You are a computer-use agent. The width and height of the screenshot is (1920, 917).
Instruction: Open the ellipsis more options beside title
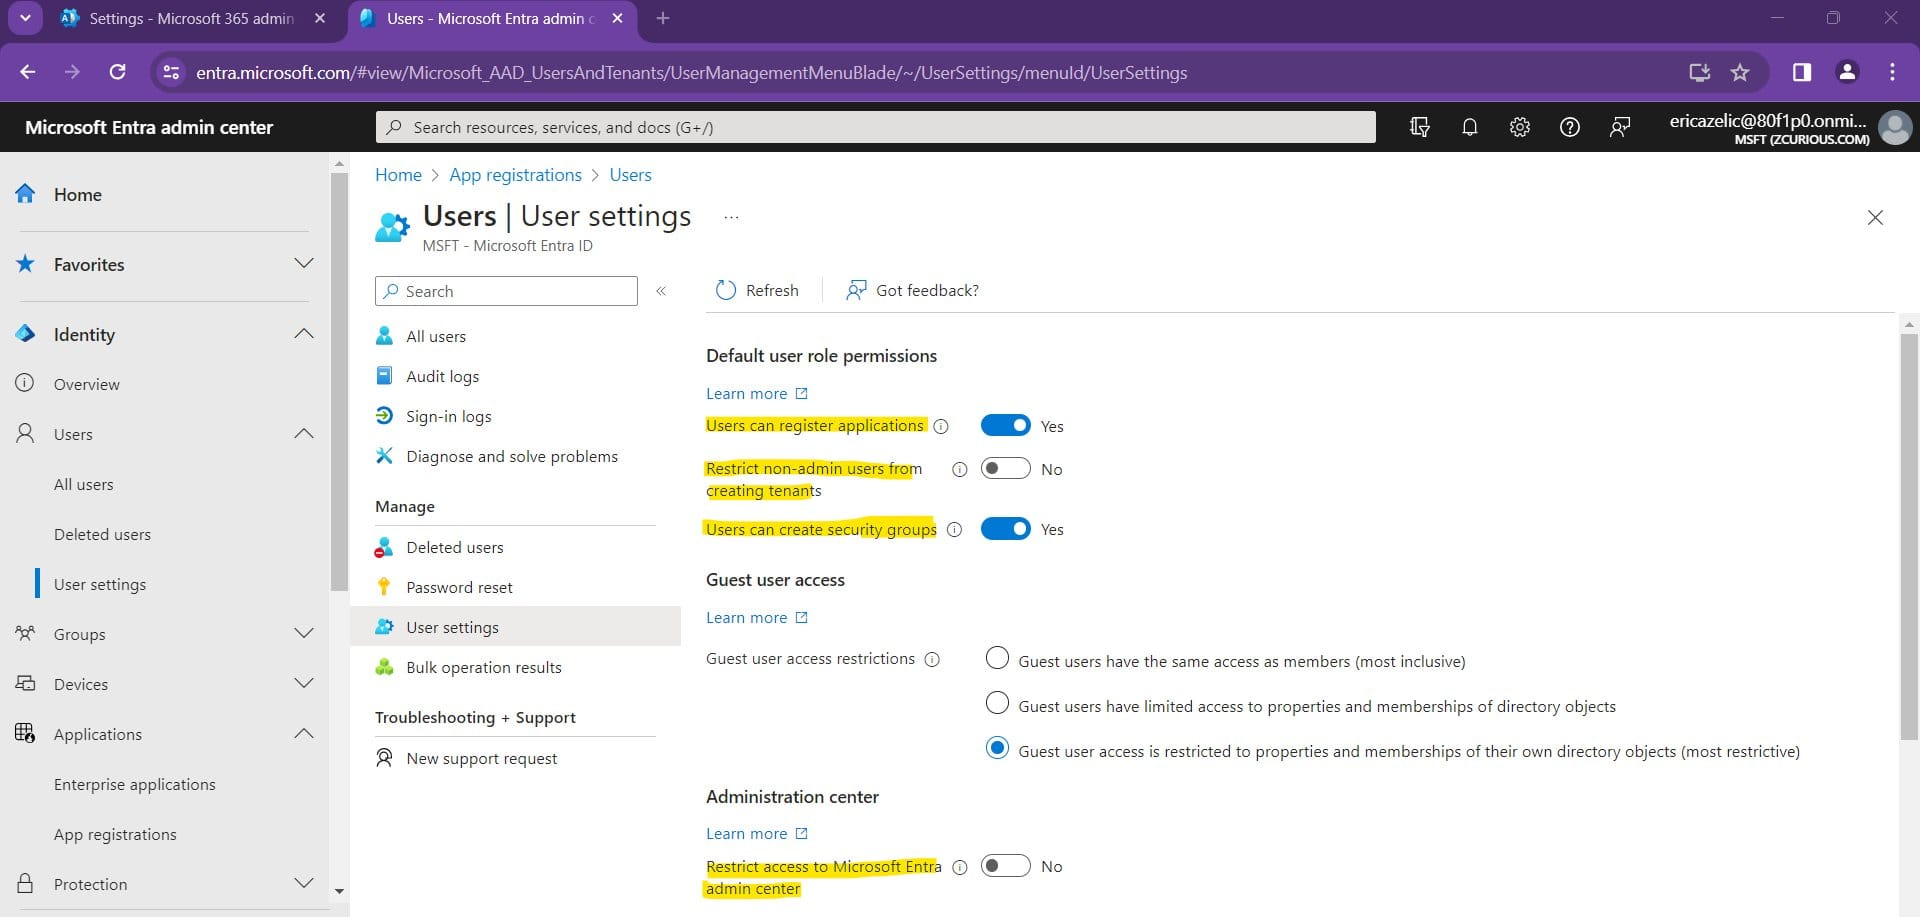coord(731,217)
